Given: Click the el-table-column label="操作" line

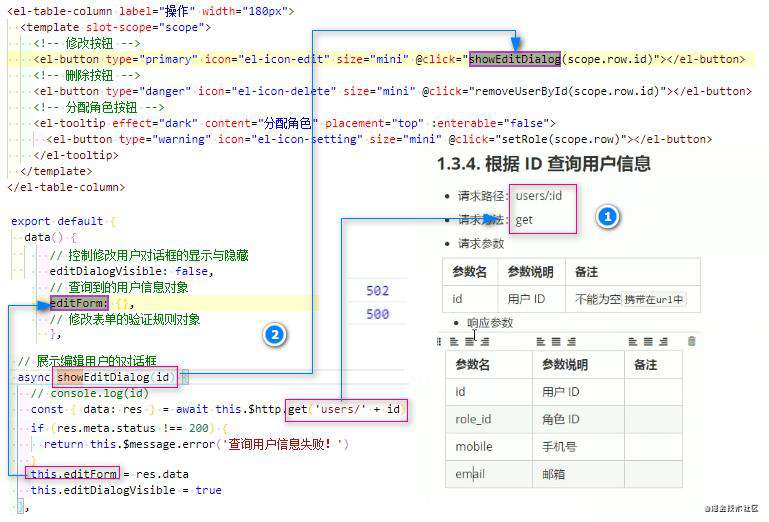Looking at the screenshot, I should [x=151, y=11].
